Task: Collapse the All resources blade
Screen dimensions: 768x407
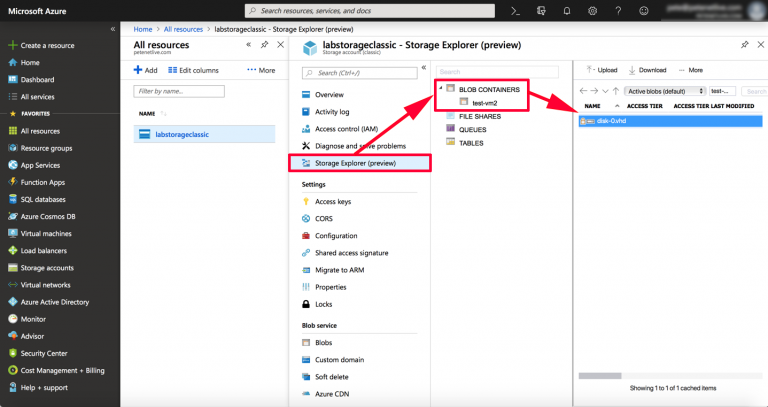Action: click(248, 45)
